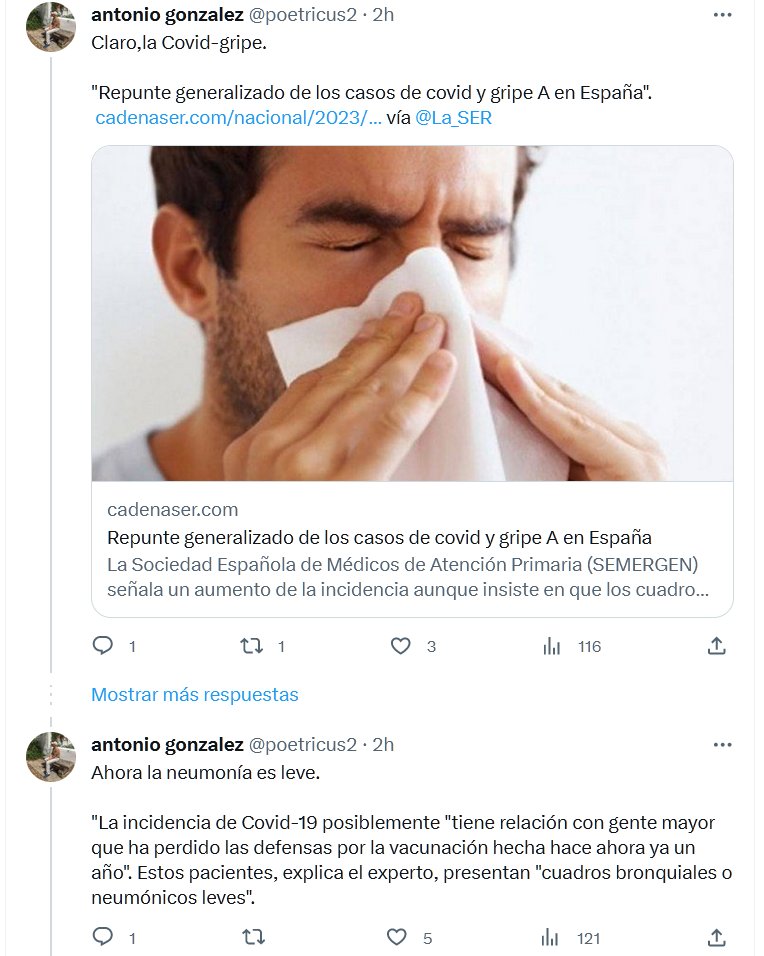This screenshot has height=956, width=764.
Task: Open the cadenaser.com/nacional link
Action: click(x=238, y=118)
